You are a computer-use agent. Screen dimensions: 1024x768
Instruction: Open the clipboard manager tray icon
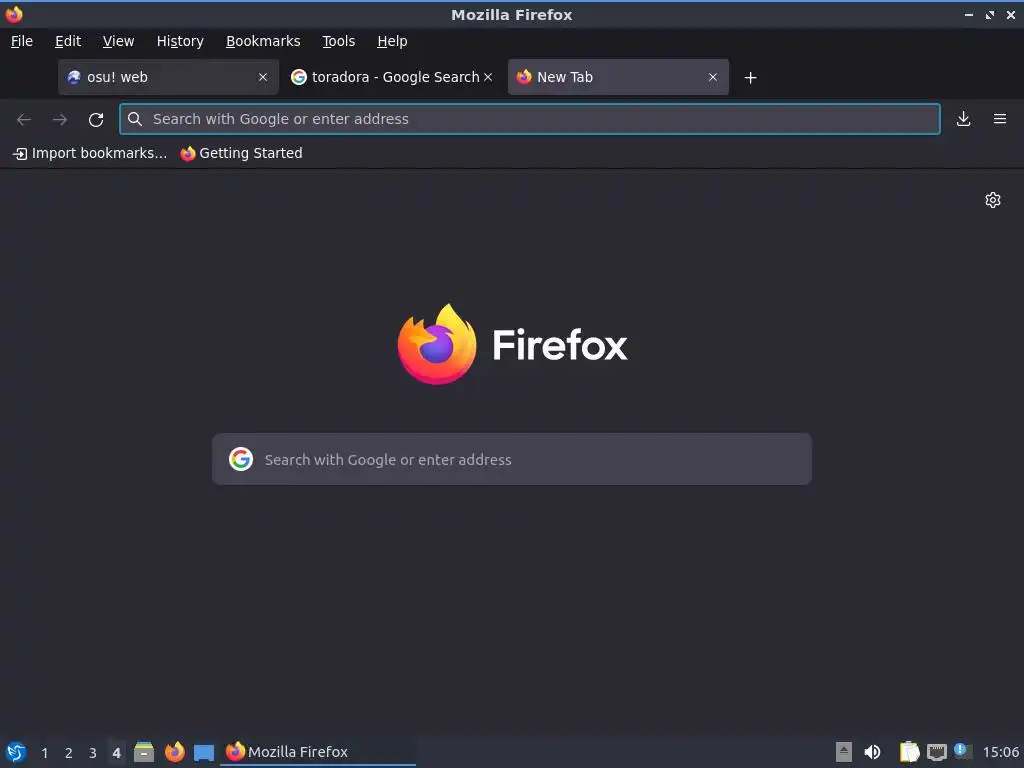click(x=909, y=752)
